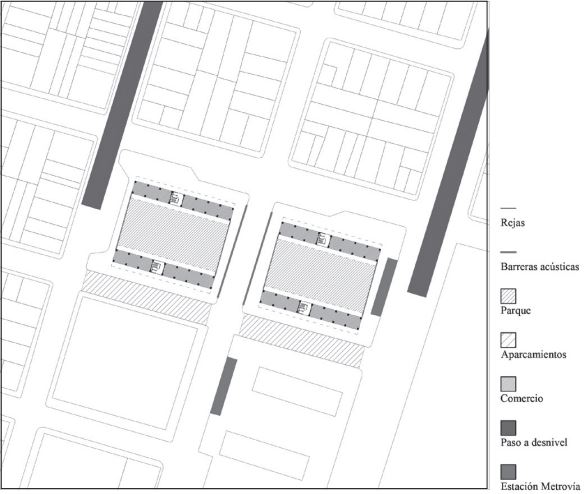Click the Comercio light gray legend swatch
586x494 pixels.
[508, 384]
